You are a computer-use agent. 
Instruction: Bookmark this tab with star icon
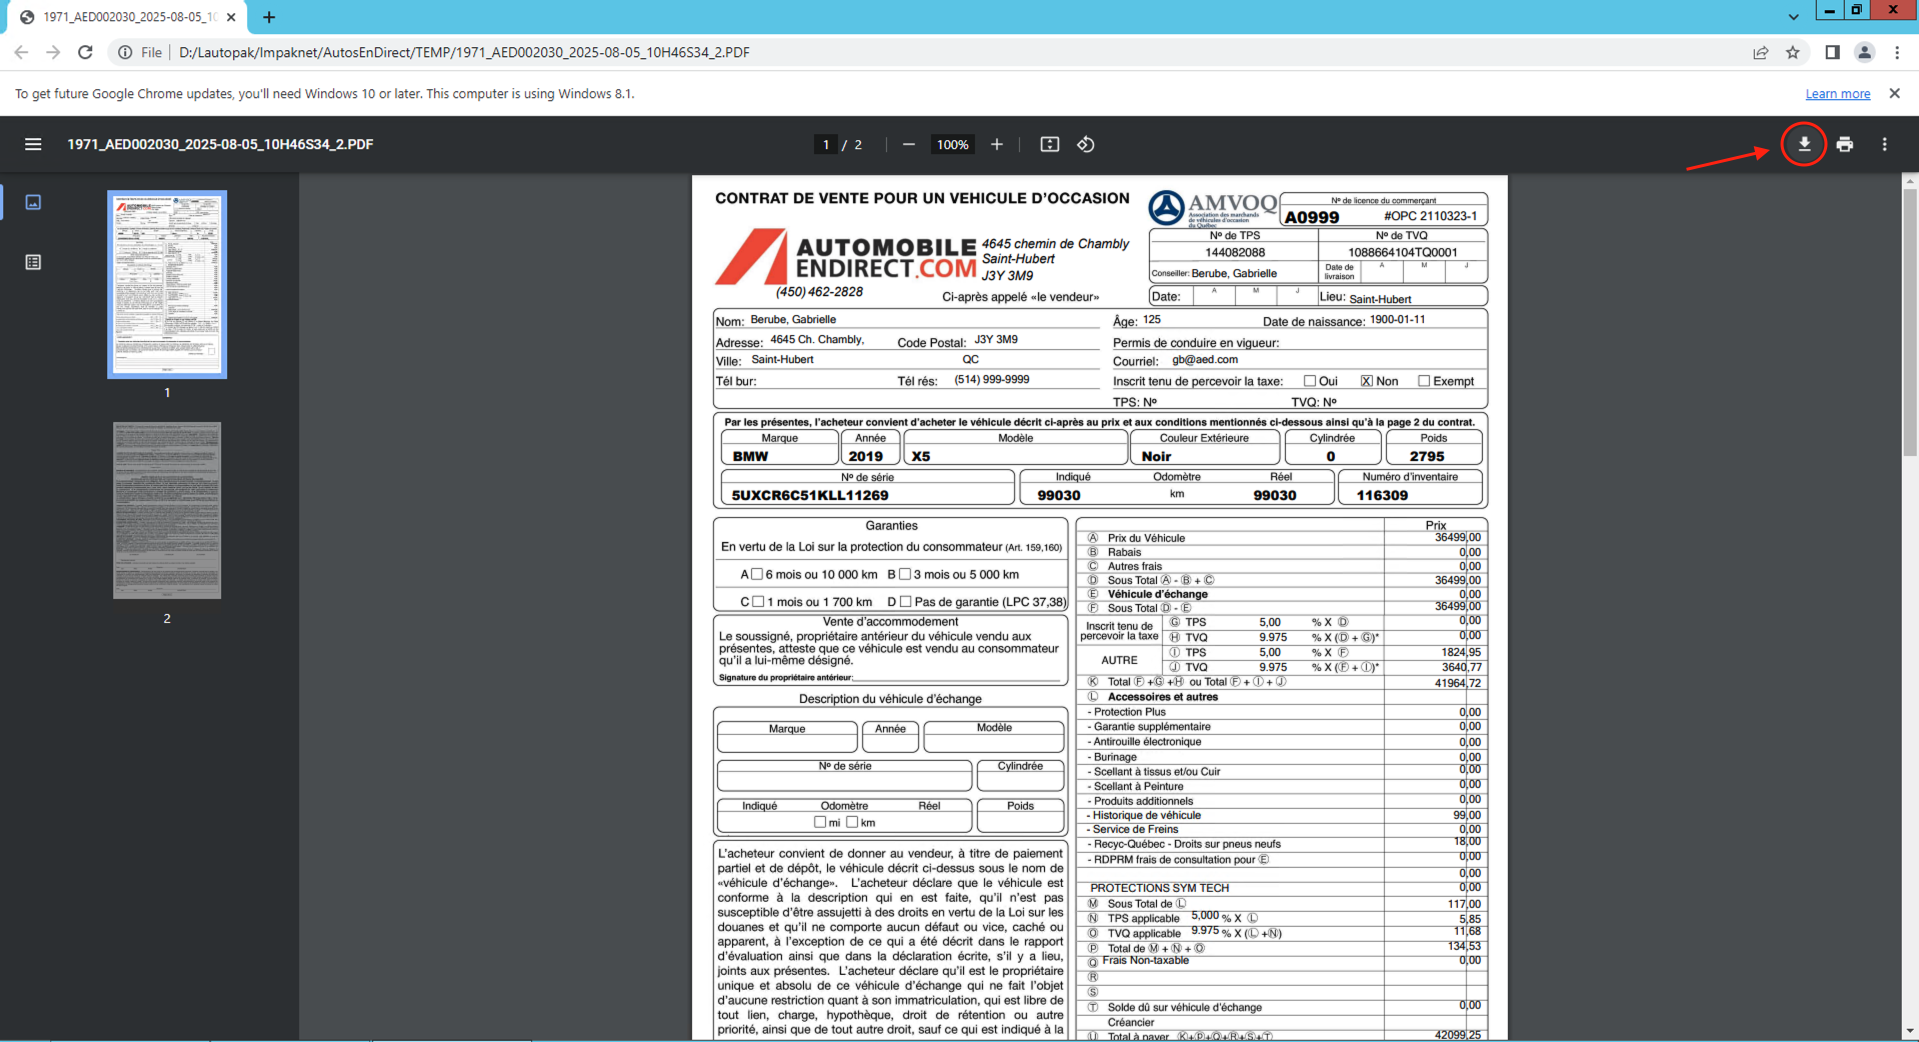[x=1793, y=52]
